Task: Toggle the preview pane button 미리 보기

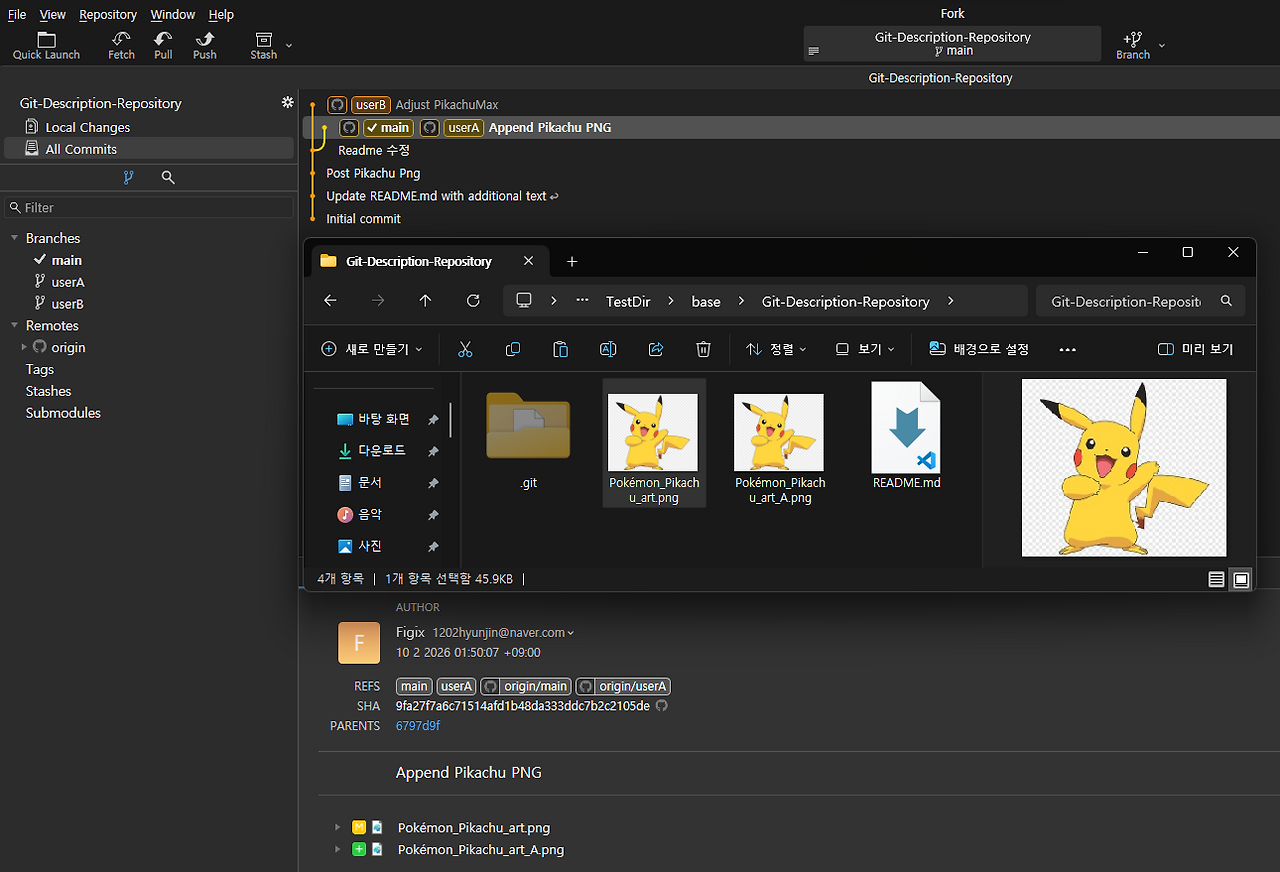Action: coord(1195,349)
